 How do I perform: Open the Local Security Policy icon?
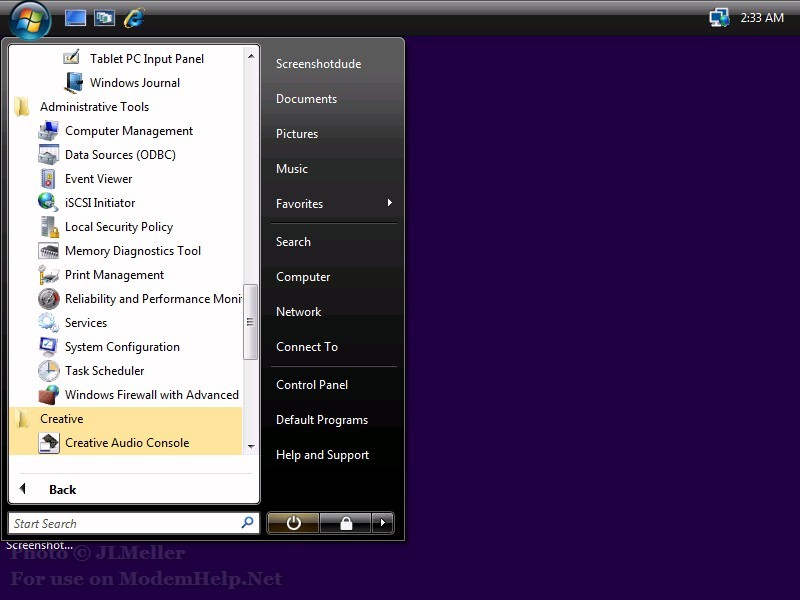pyautogui.click(x=49, y=227)
